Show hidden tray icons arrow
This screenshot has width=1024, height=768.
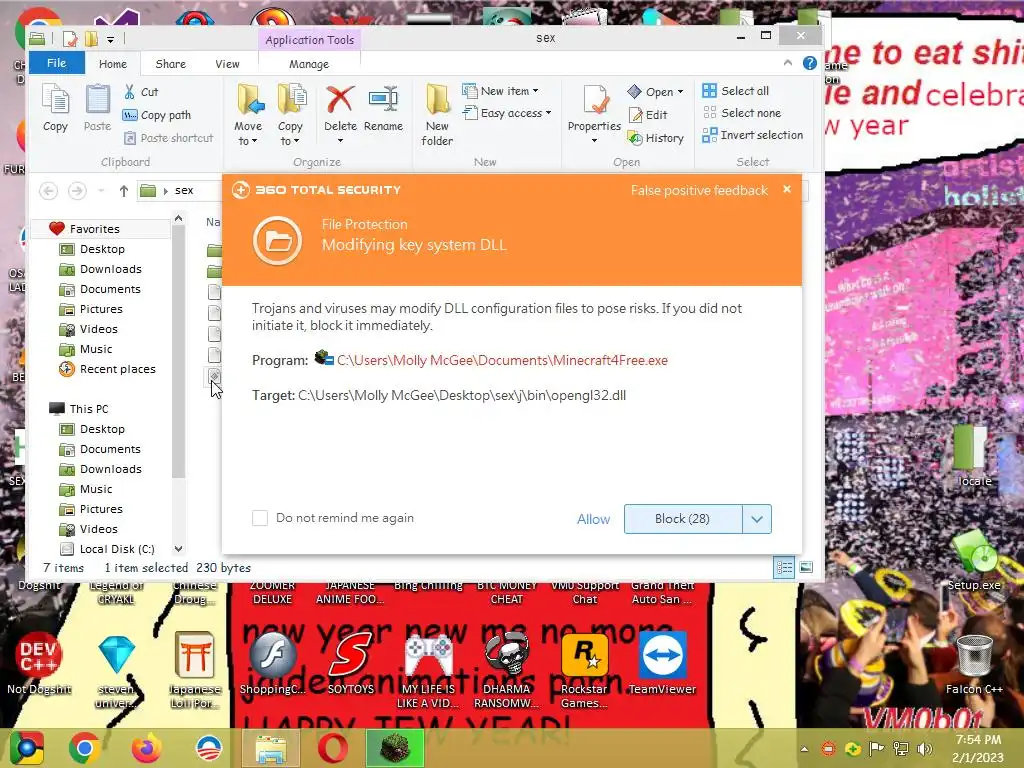[x=805, y=749]
